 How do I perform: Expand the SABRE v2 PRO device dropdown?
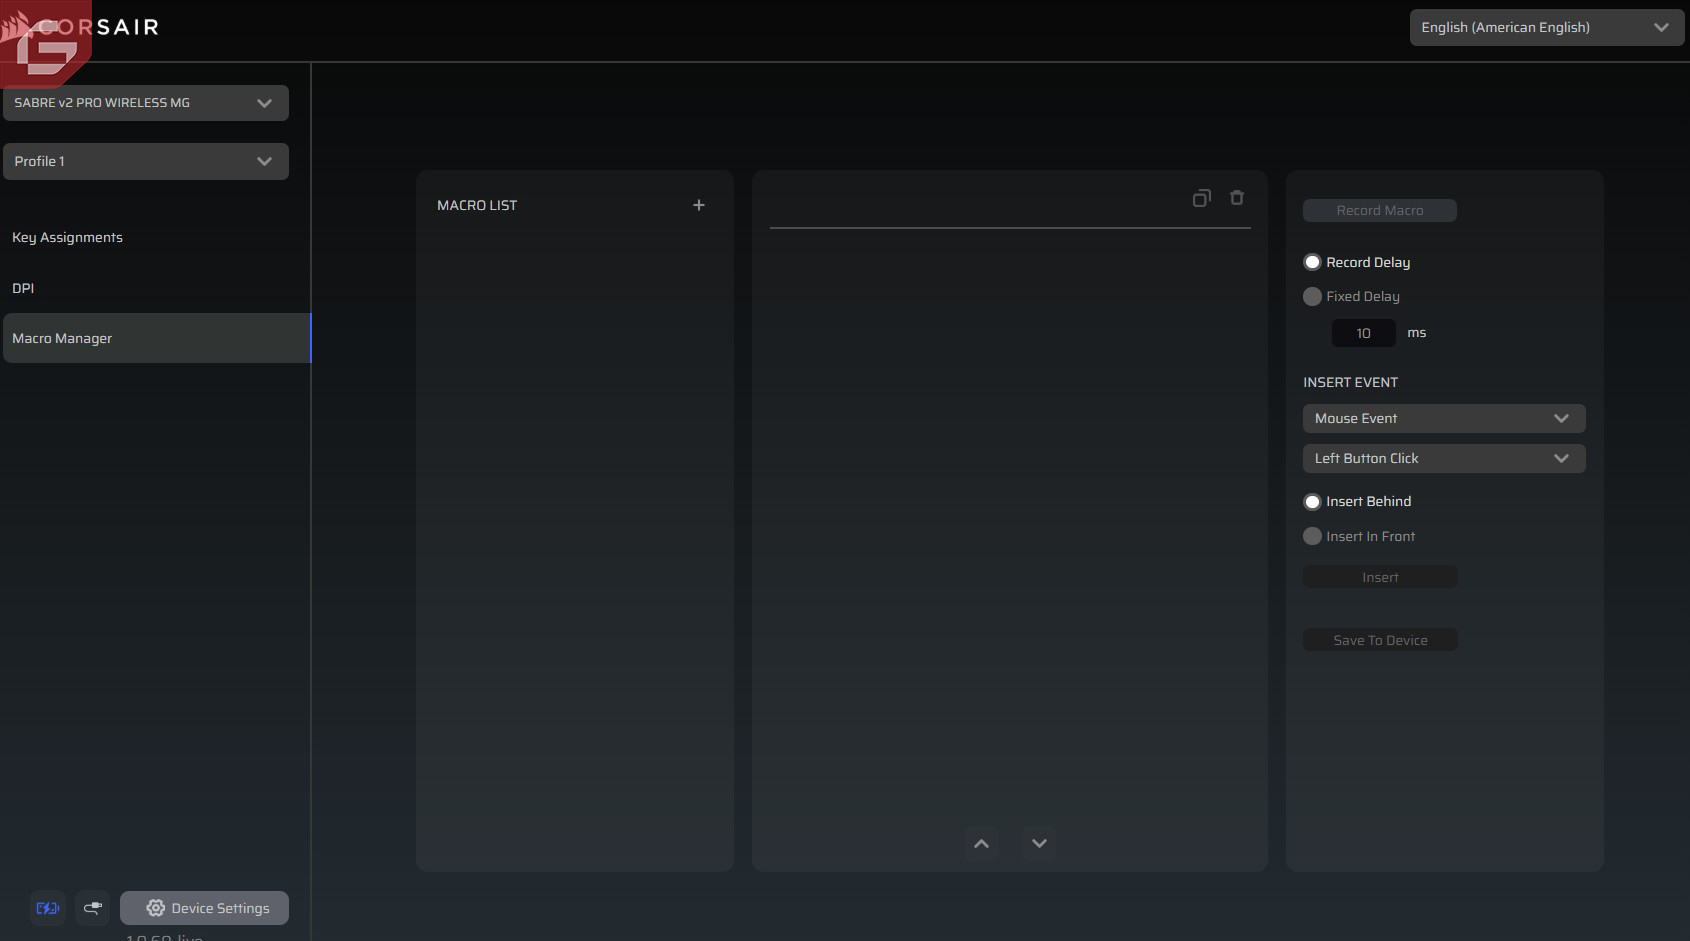click(146, 103)
